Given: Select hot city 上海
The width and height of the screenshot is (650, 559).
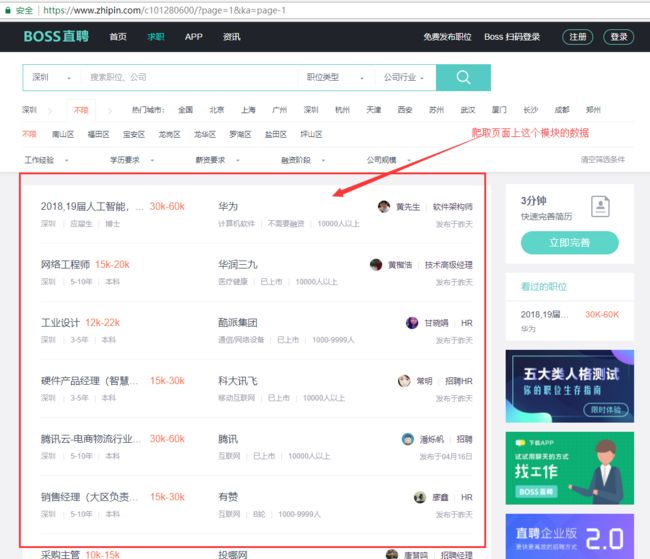Looking at the screenshot, I should point(248,110).
